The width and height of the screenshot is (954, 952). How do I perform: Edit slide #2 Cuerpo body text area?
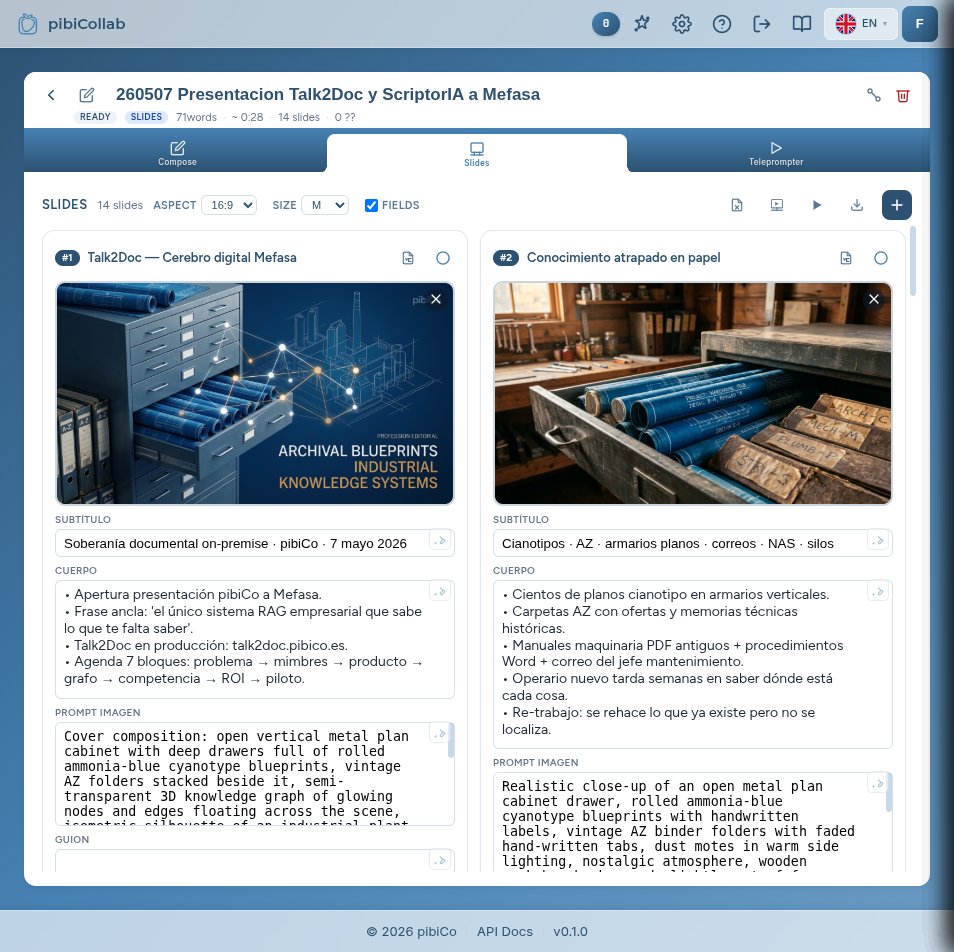tap(693, 664)
